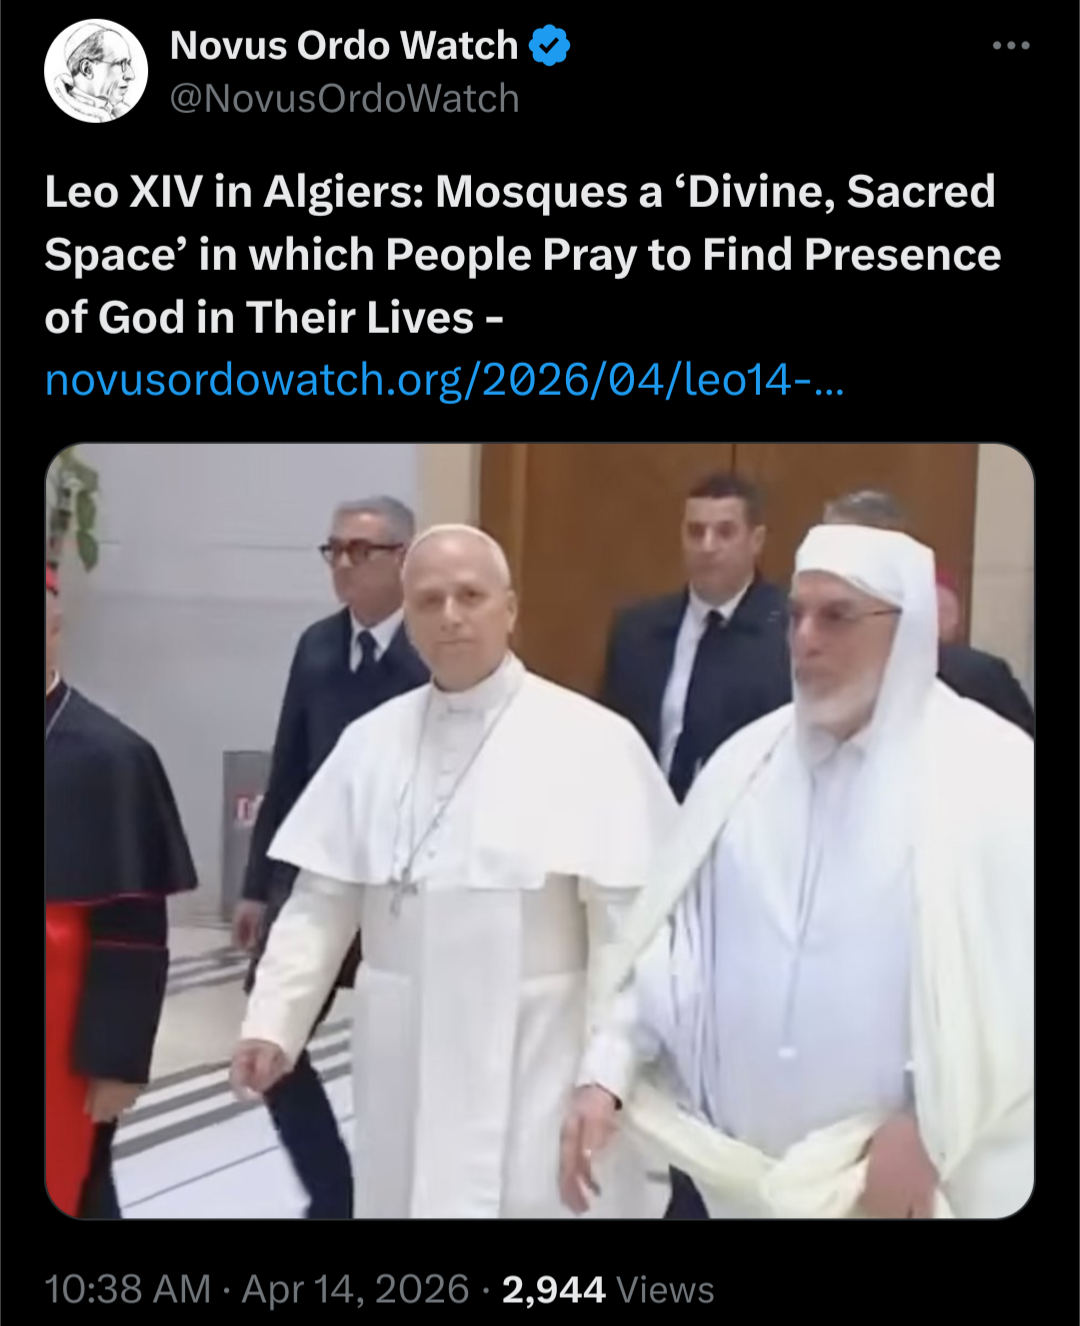Tap the line "of God in Their Lives"
The height and width of the screenshot is (1326, 1080).
pos(274,318)
